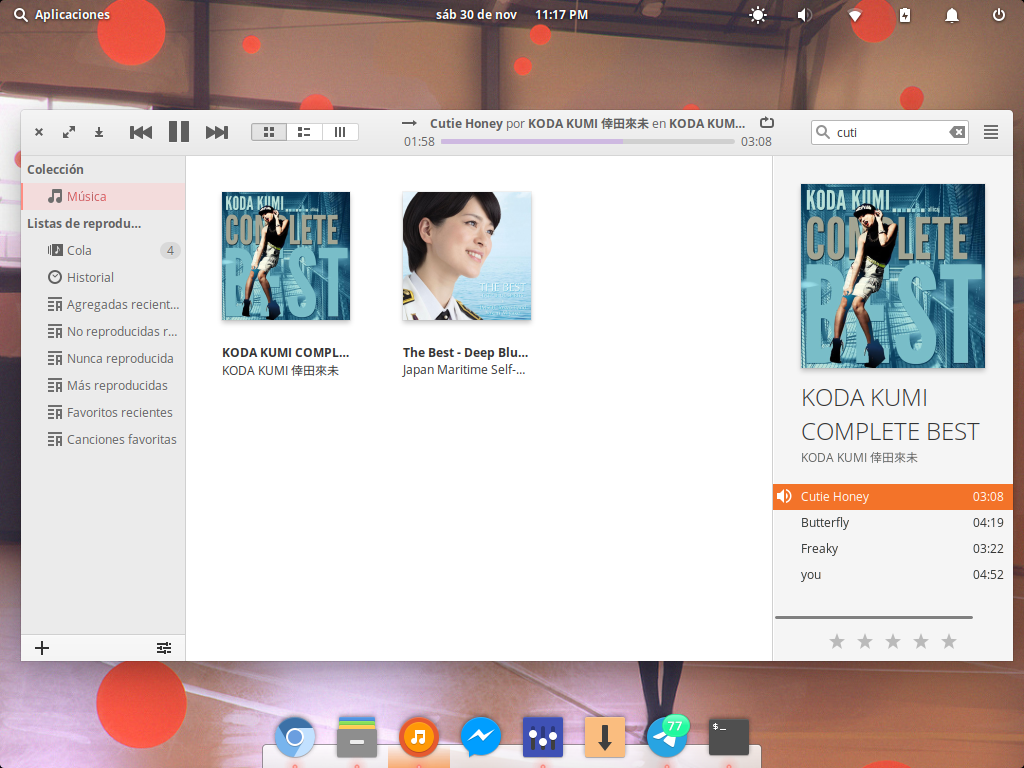Click the search field containing cuti

click(x=889, y=133)
